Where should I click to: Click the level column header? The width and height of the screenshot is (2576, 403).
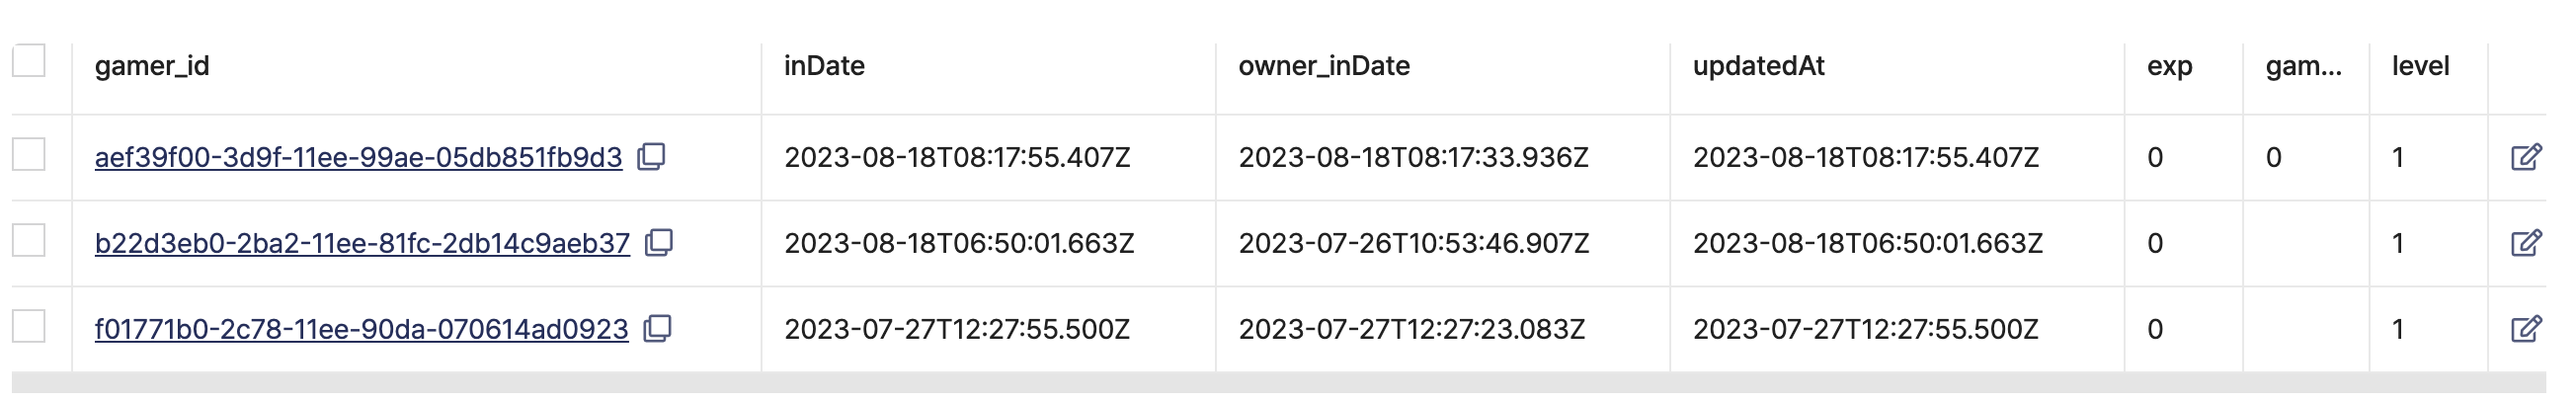[x=2420, y=66]
